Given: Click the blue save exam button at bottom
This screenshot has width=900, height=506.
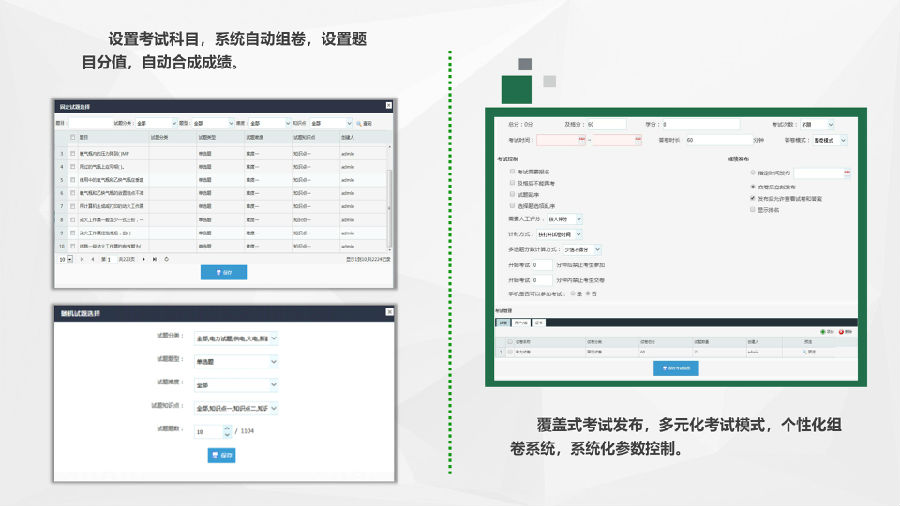Looking at the screenshot, I should point(675,368).
